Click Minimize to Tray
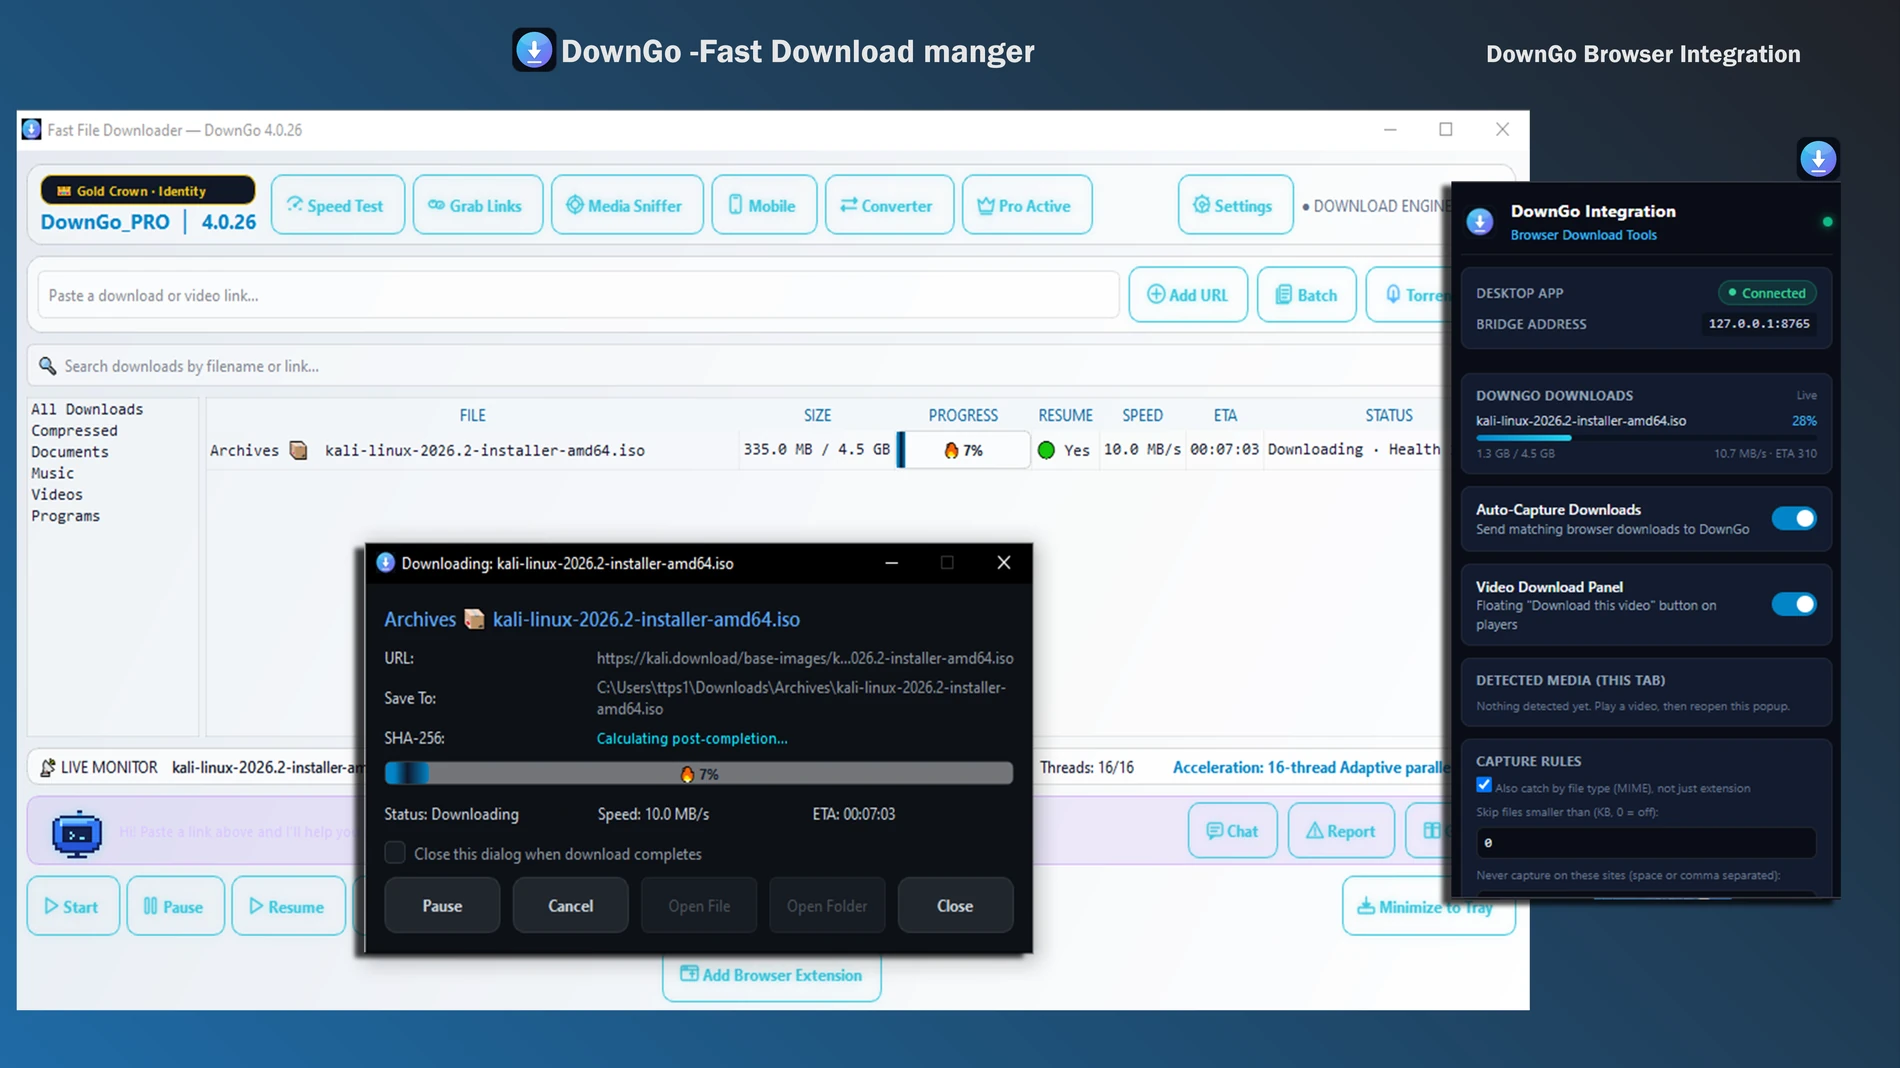1900x1068 pixels. 1428,906
